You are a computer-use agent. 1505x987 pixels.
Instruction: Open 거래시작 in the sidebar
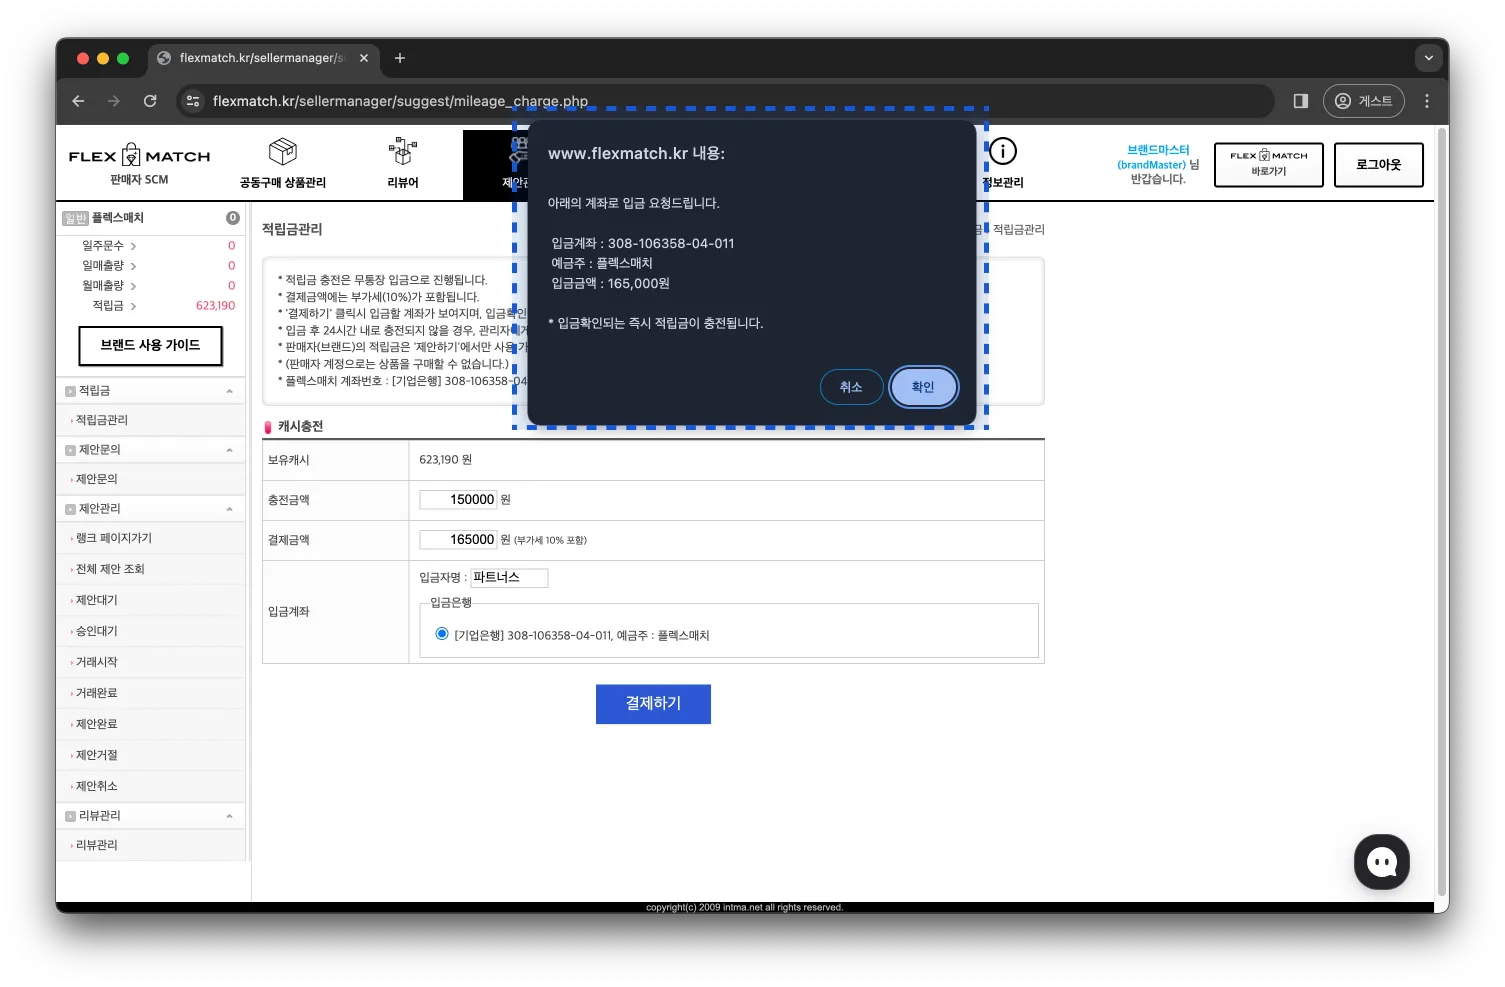click(x=97, y=662)
